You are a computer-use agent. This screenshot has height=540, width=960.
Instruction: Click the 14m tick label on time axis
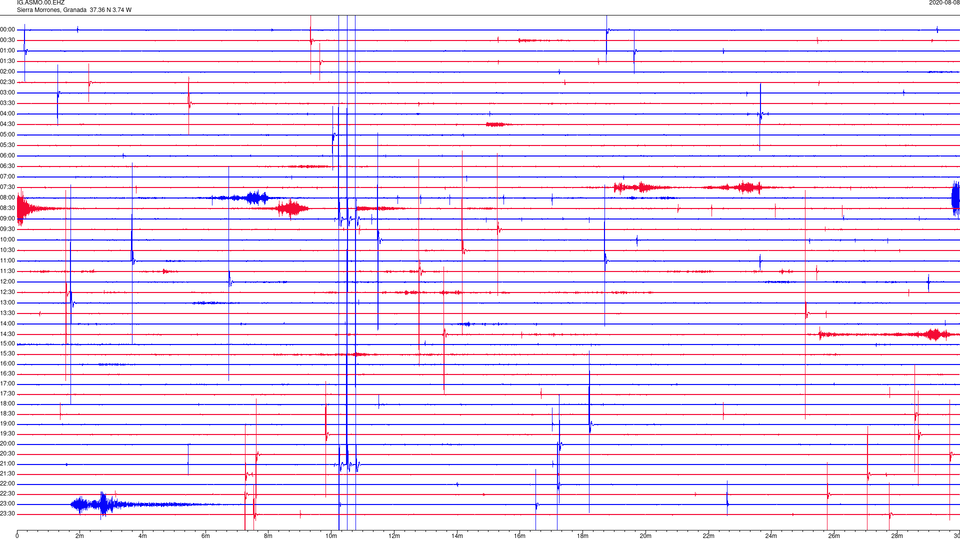[x=457, y=536]
